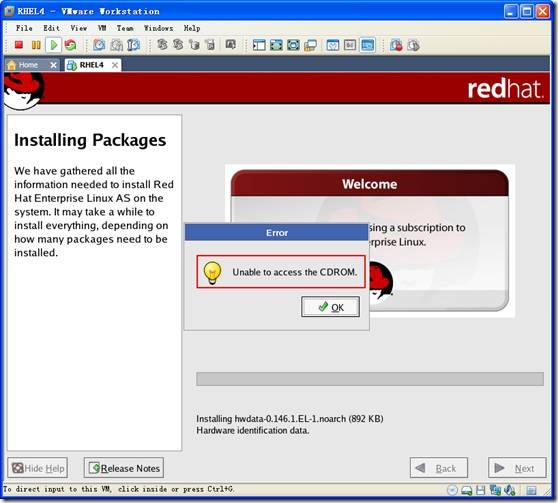Click the Unity mode toolbar icon
The height and width of the screenshot is (503, 558).
(x=310, y=45)
